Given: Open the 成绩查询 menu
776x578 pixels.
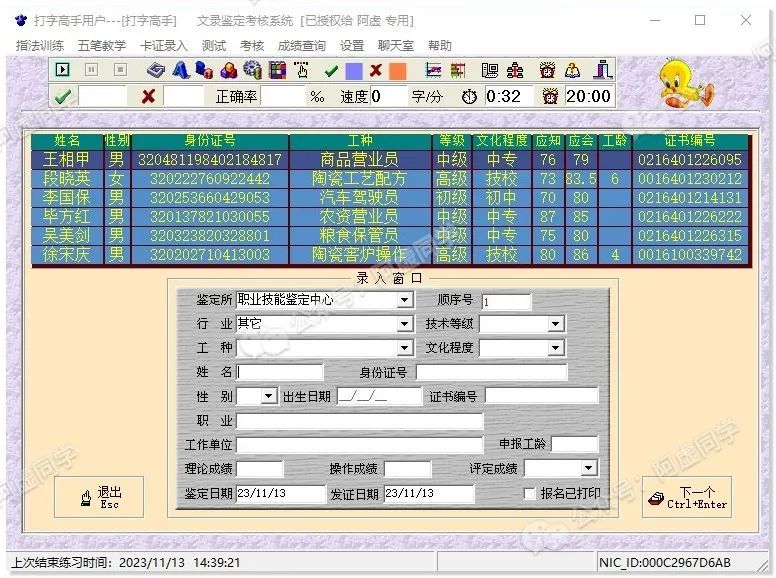Looking at the screenshot, I should (x=302, y=46).
